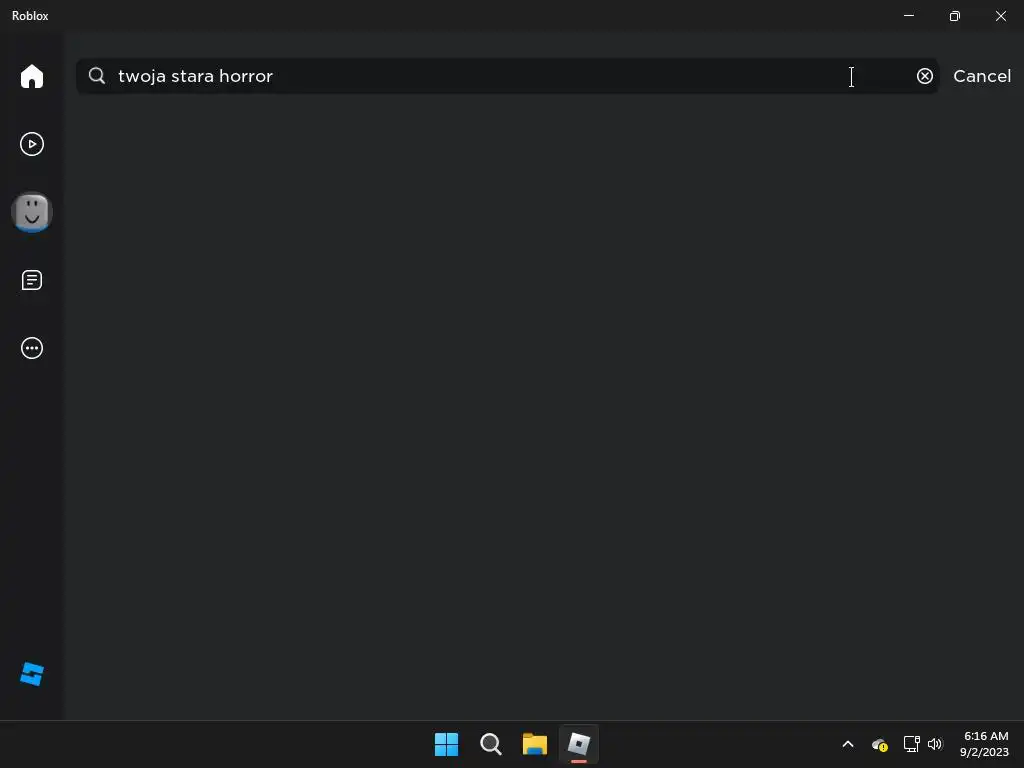Open the volume speaker tray icon
The height and width of the screenshot is (768, 1024).
pyautogui.click(x=935, y=744)
